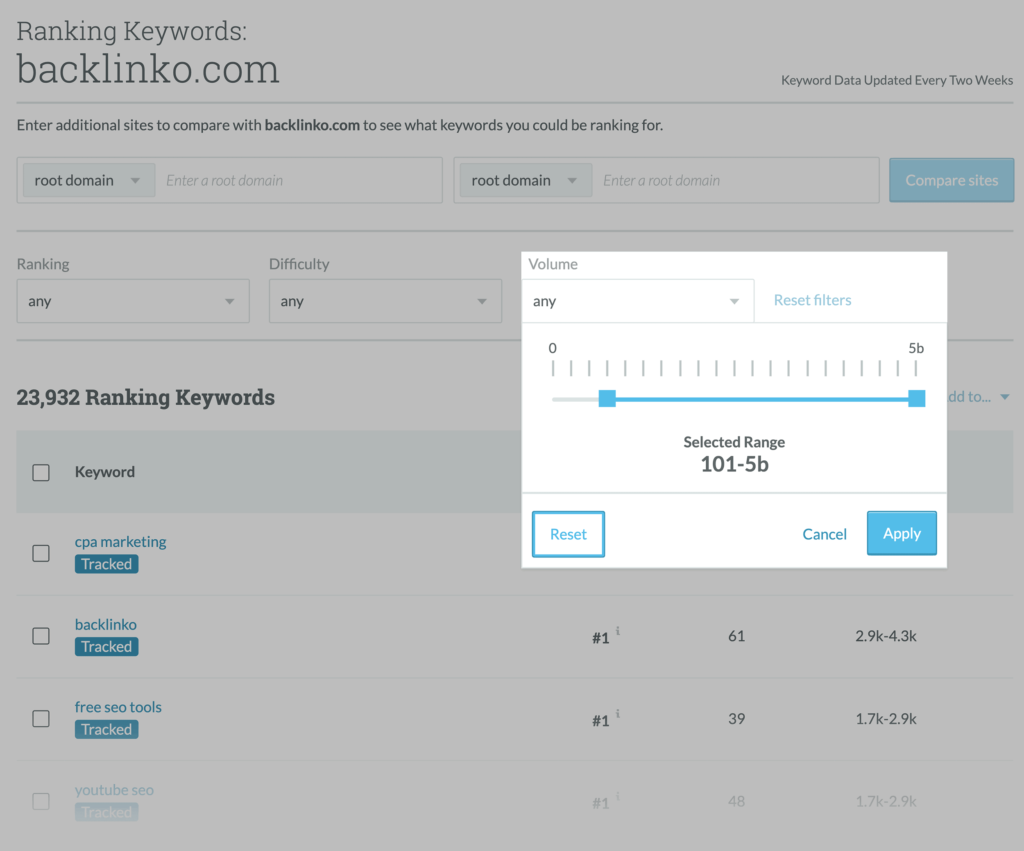1024x851 pixels.
Task: Click the left handle of the volume slider
Action: coord(607,399)
